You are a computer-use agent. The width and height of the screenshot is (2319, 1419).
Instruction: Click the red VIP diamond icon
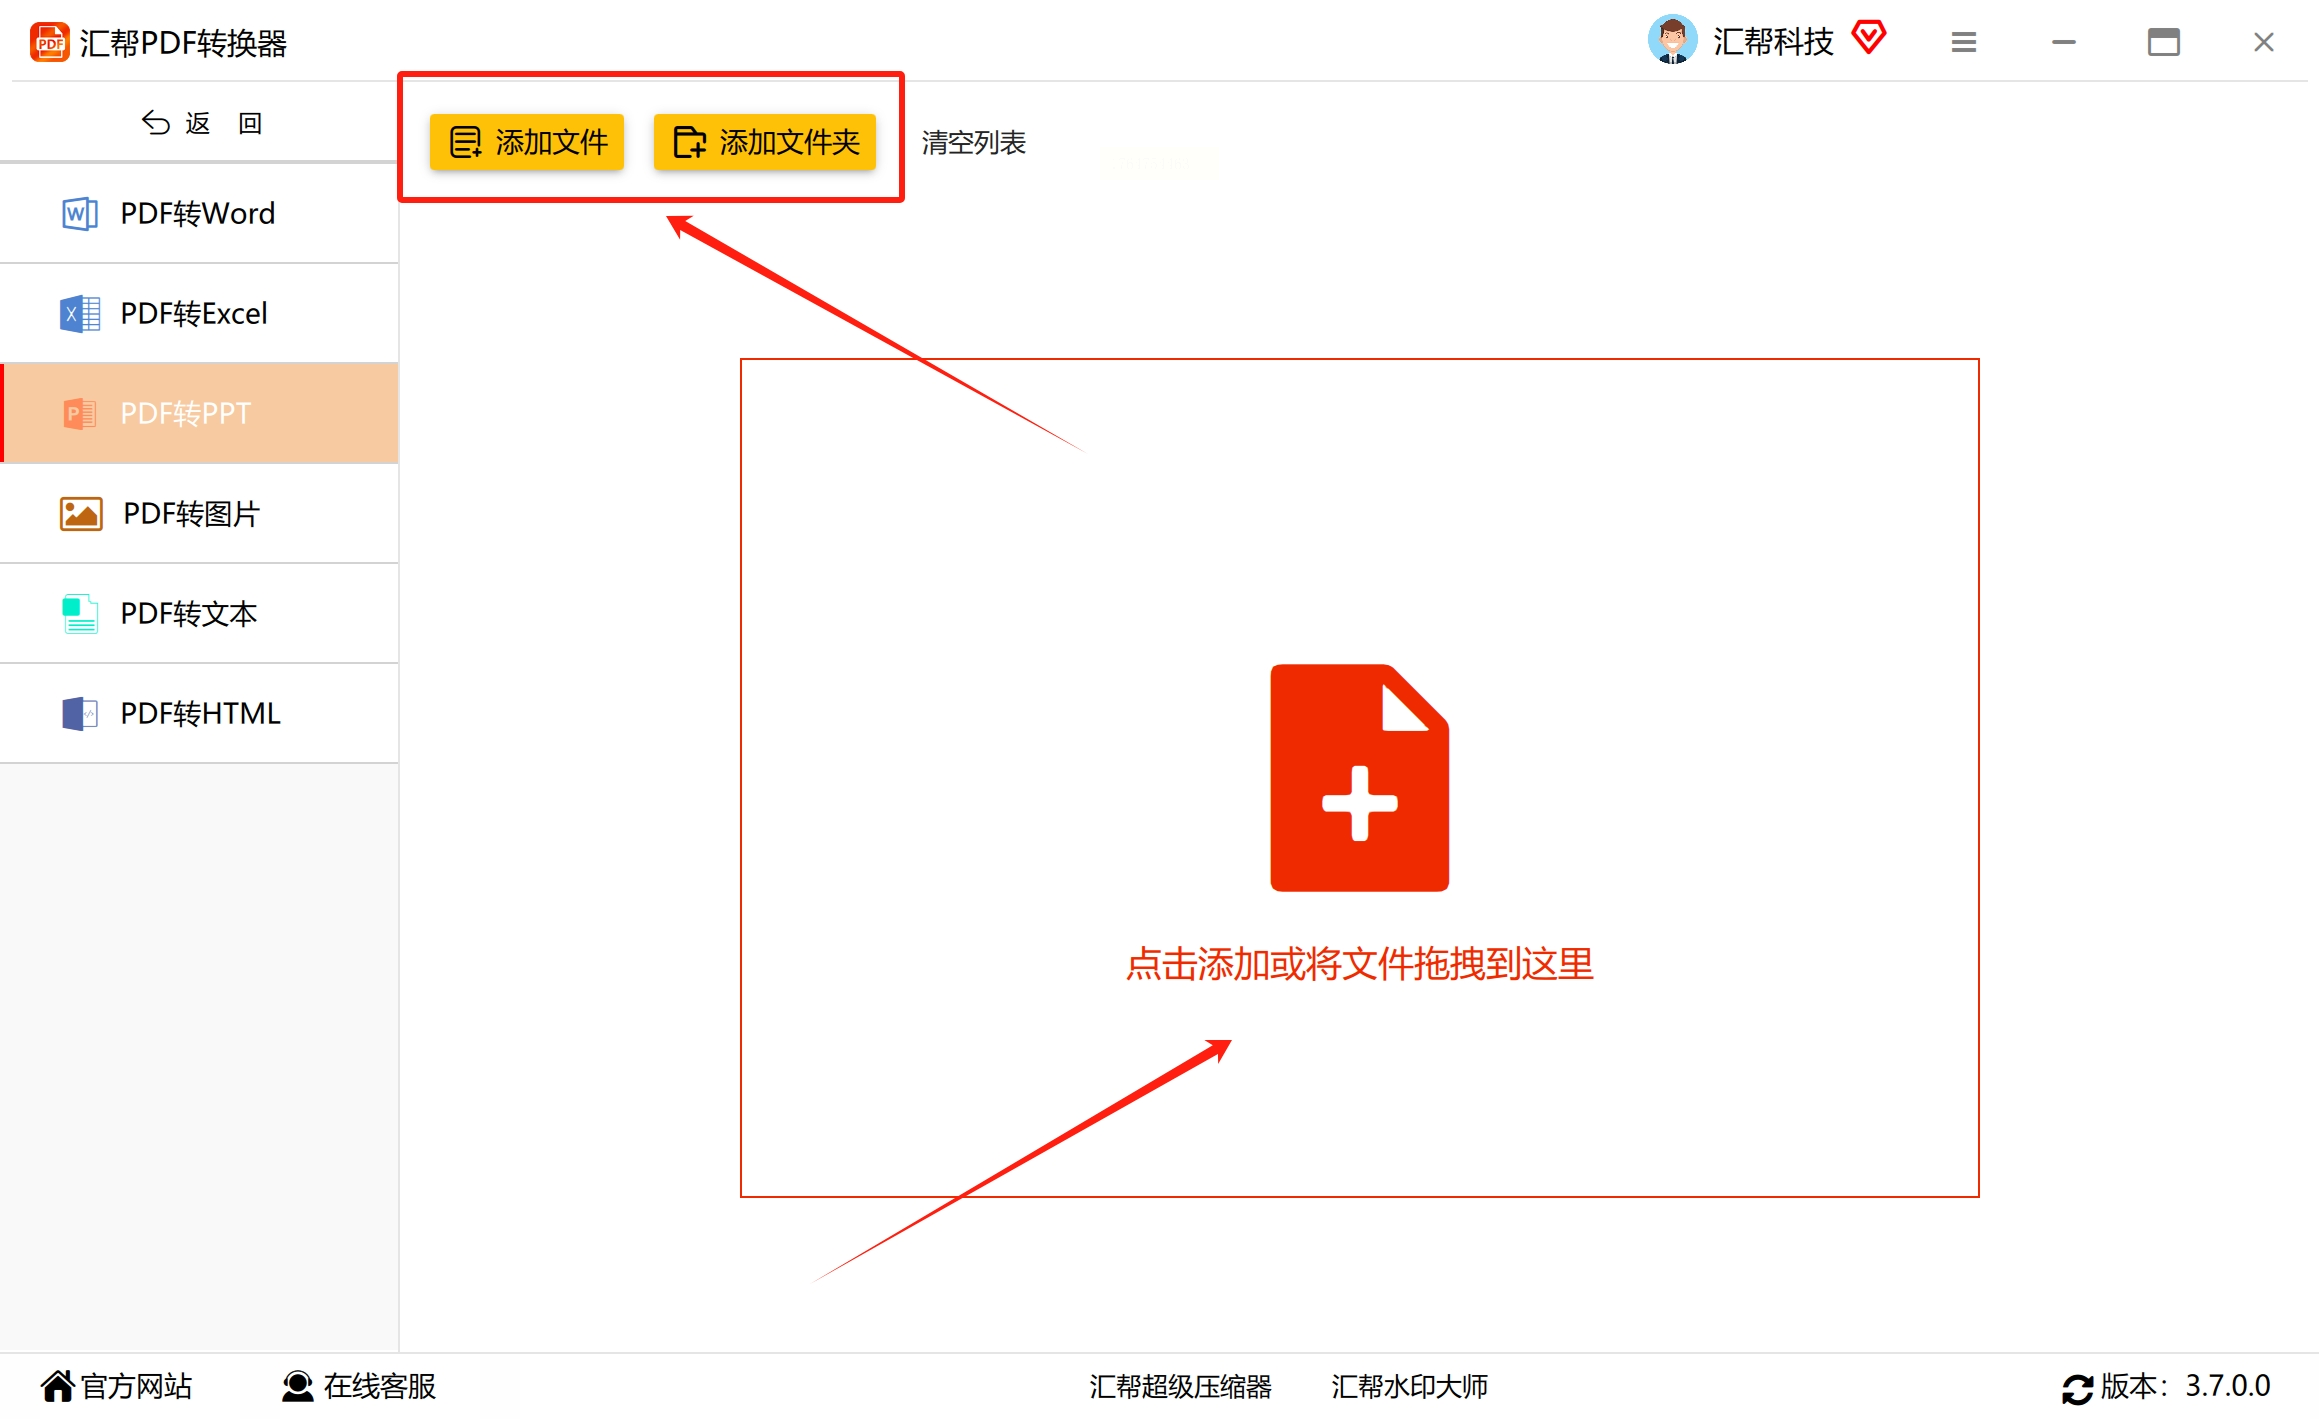tap(1868, 39)
